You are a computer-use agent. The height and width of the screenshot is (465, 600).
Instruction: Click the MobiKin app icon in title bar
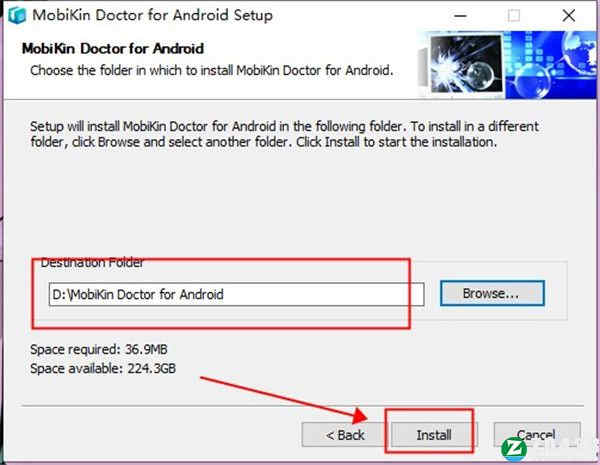[x=17, y=15]
